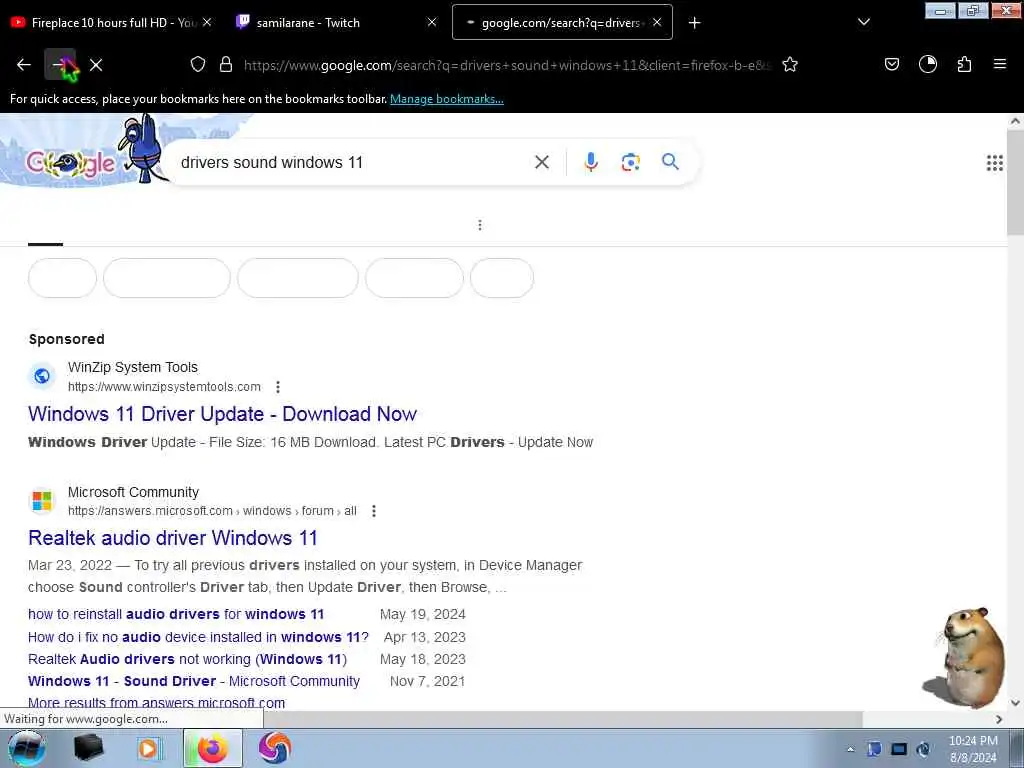Click the answers.microsoft.com breadcrumb text
Viewport: 1024px width, 768px height.
click(x=212, y=511)
